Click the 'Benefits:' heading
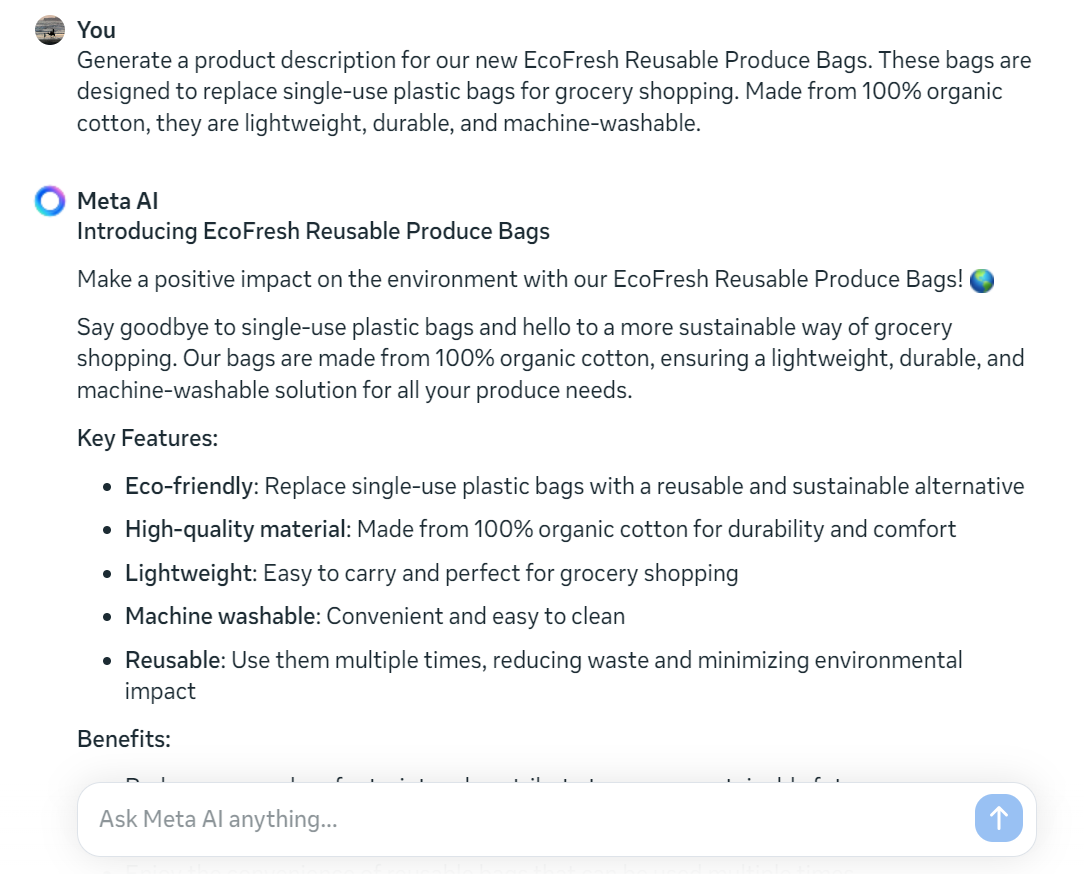This screenshot has height=874, width=1084. [x=124, y=739]
